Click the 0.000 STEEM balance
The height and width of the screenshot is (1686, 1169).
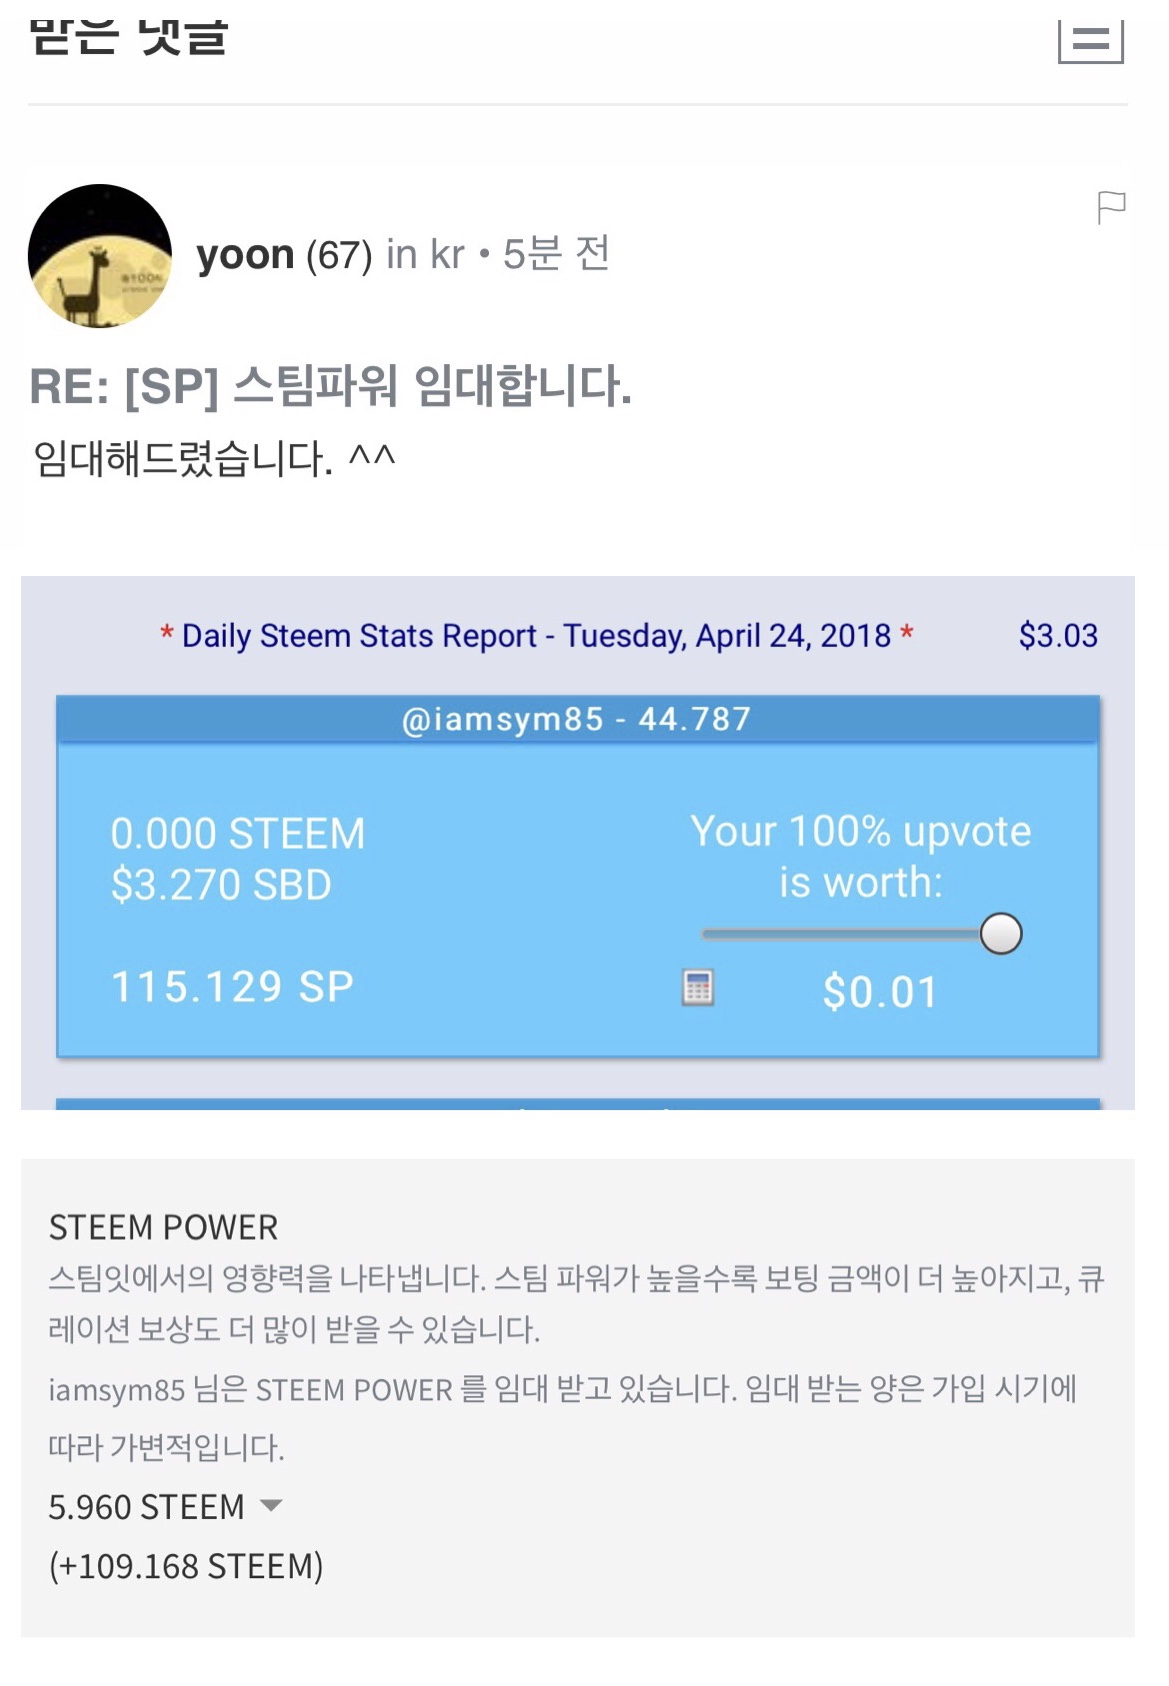(x=238, y=833)
